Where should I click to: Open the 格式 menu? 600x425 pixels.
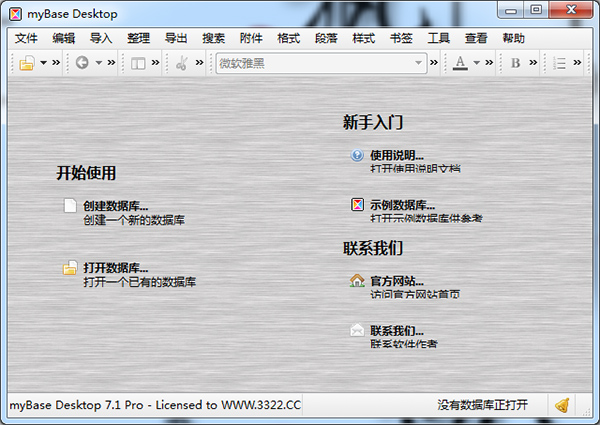289,38
